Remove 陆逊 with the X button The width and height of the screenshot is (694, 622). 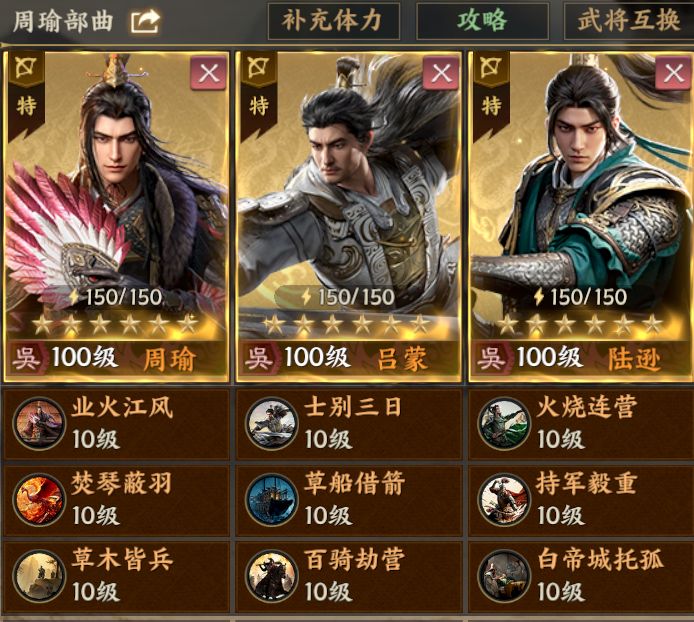coord(674,73)
